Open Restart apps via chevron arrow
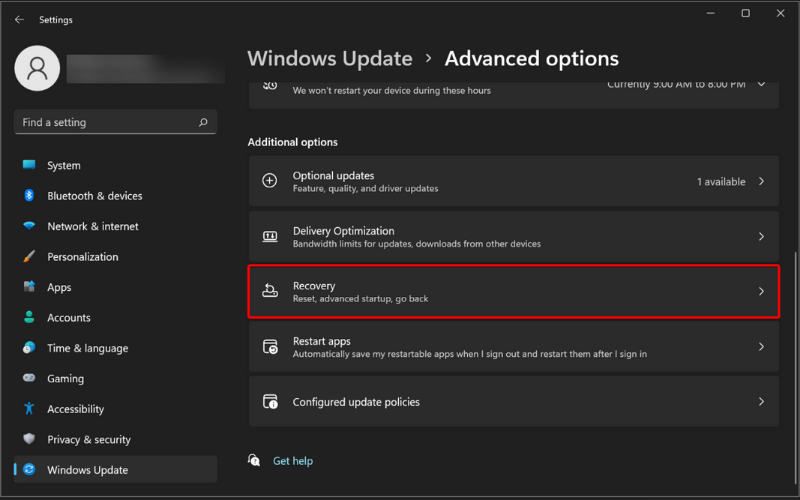 coord(761,346)
